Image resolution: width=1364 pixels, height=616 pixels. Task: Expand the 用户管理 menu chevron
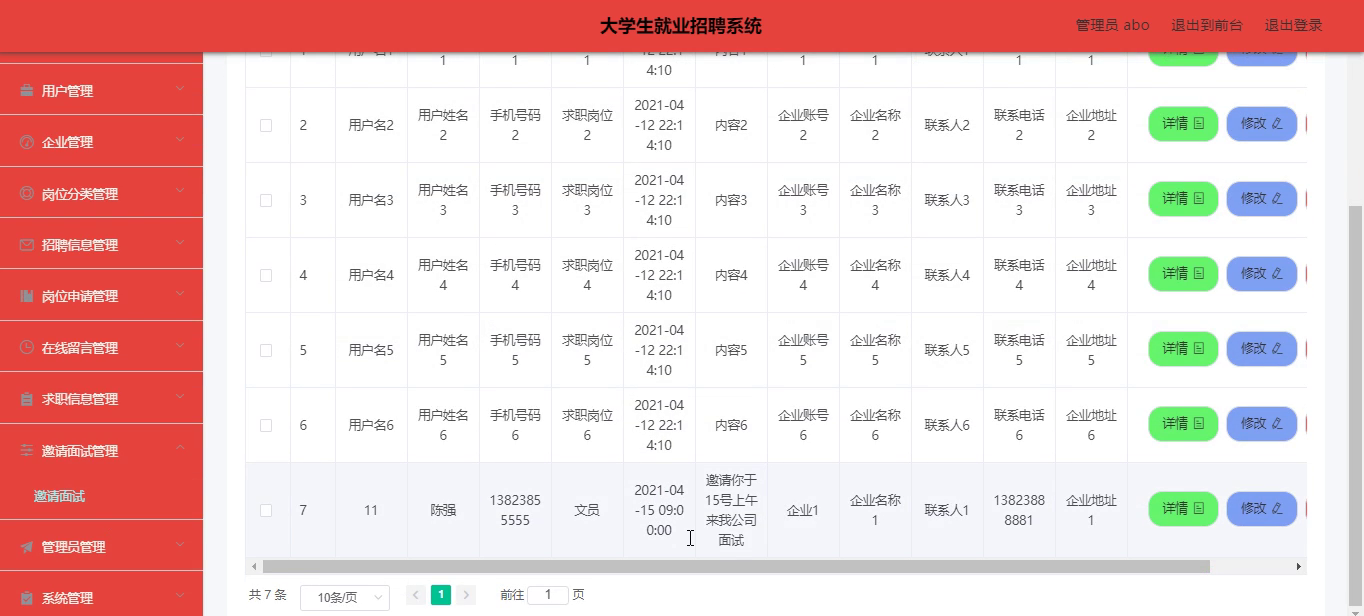tap(180, 90)
